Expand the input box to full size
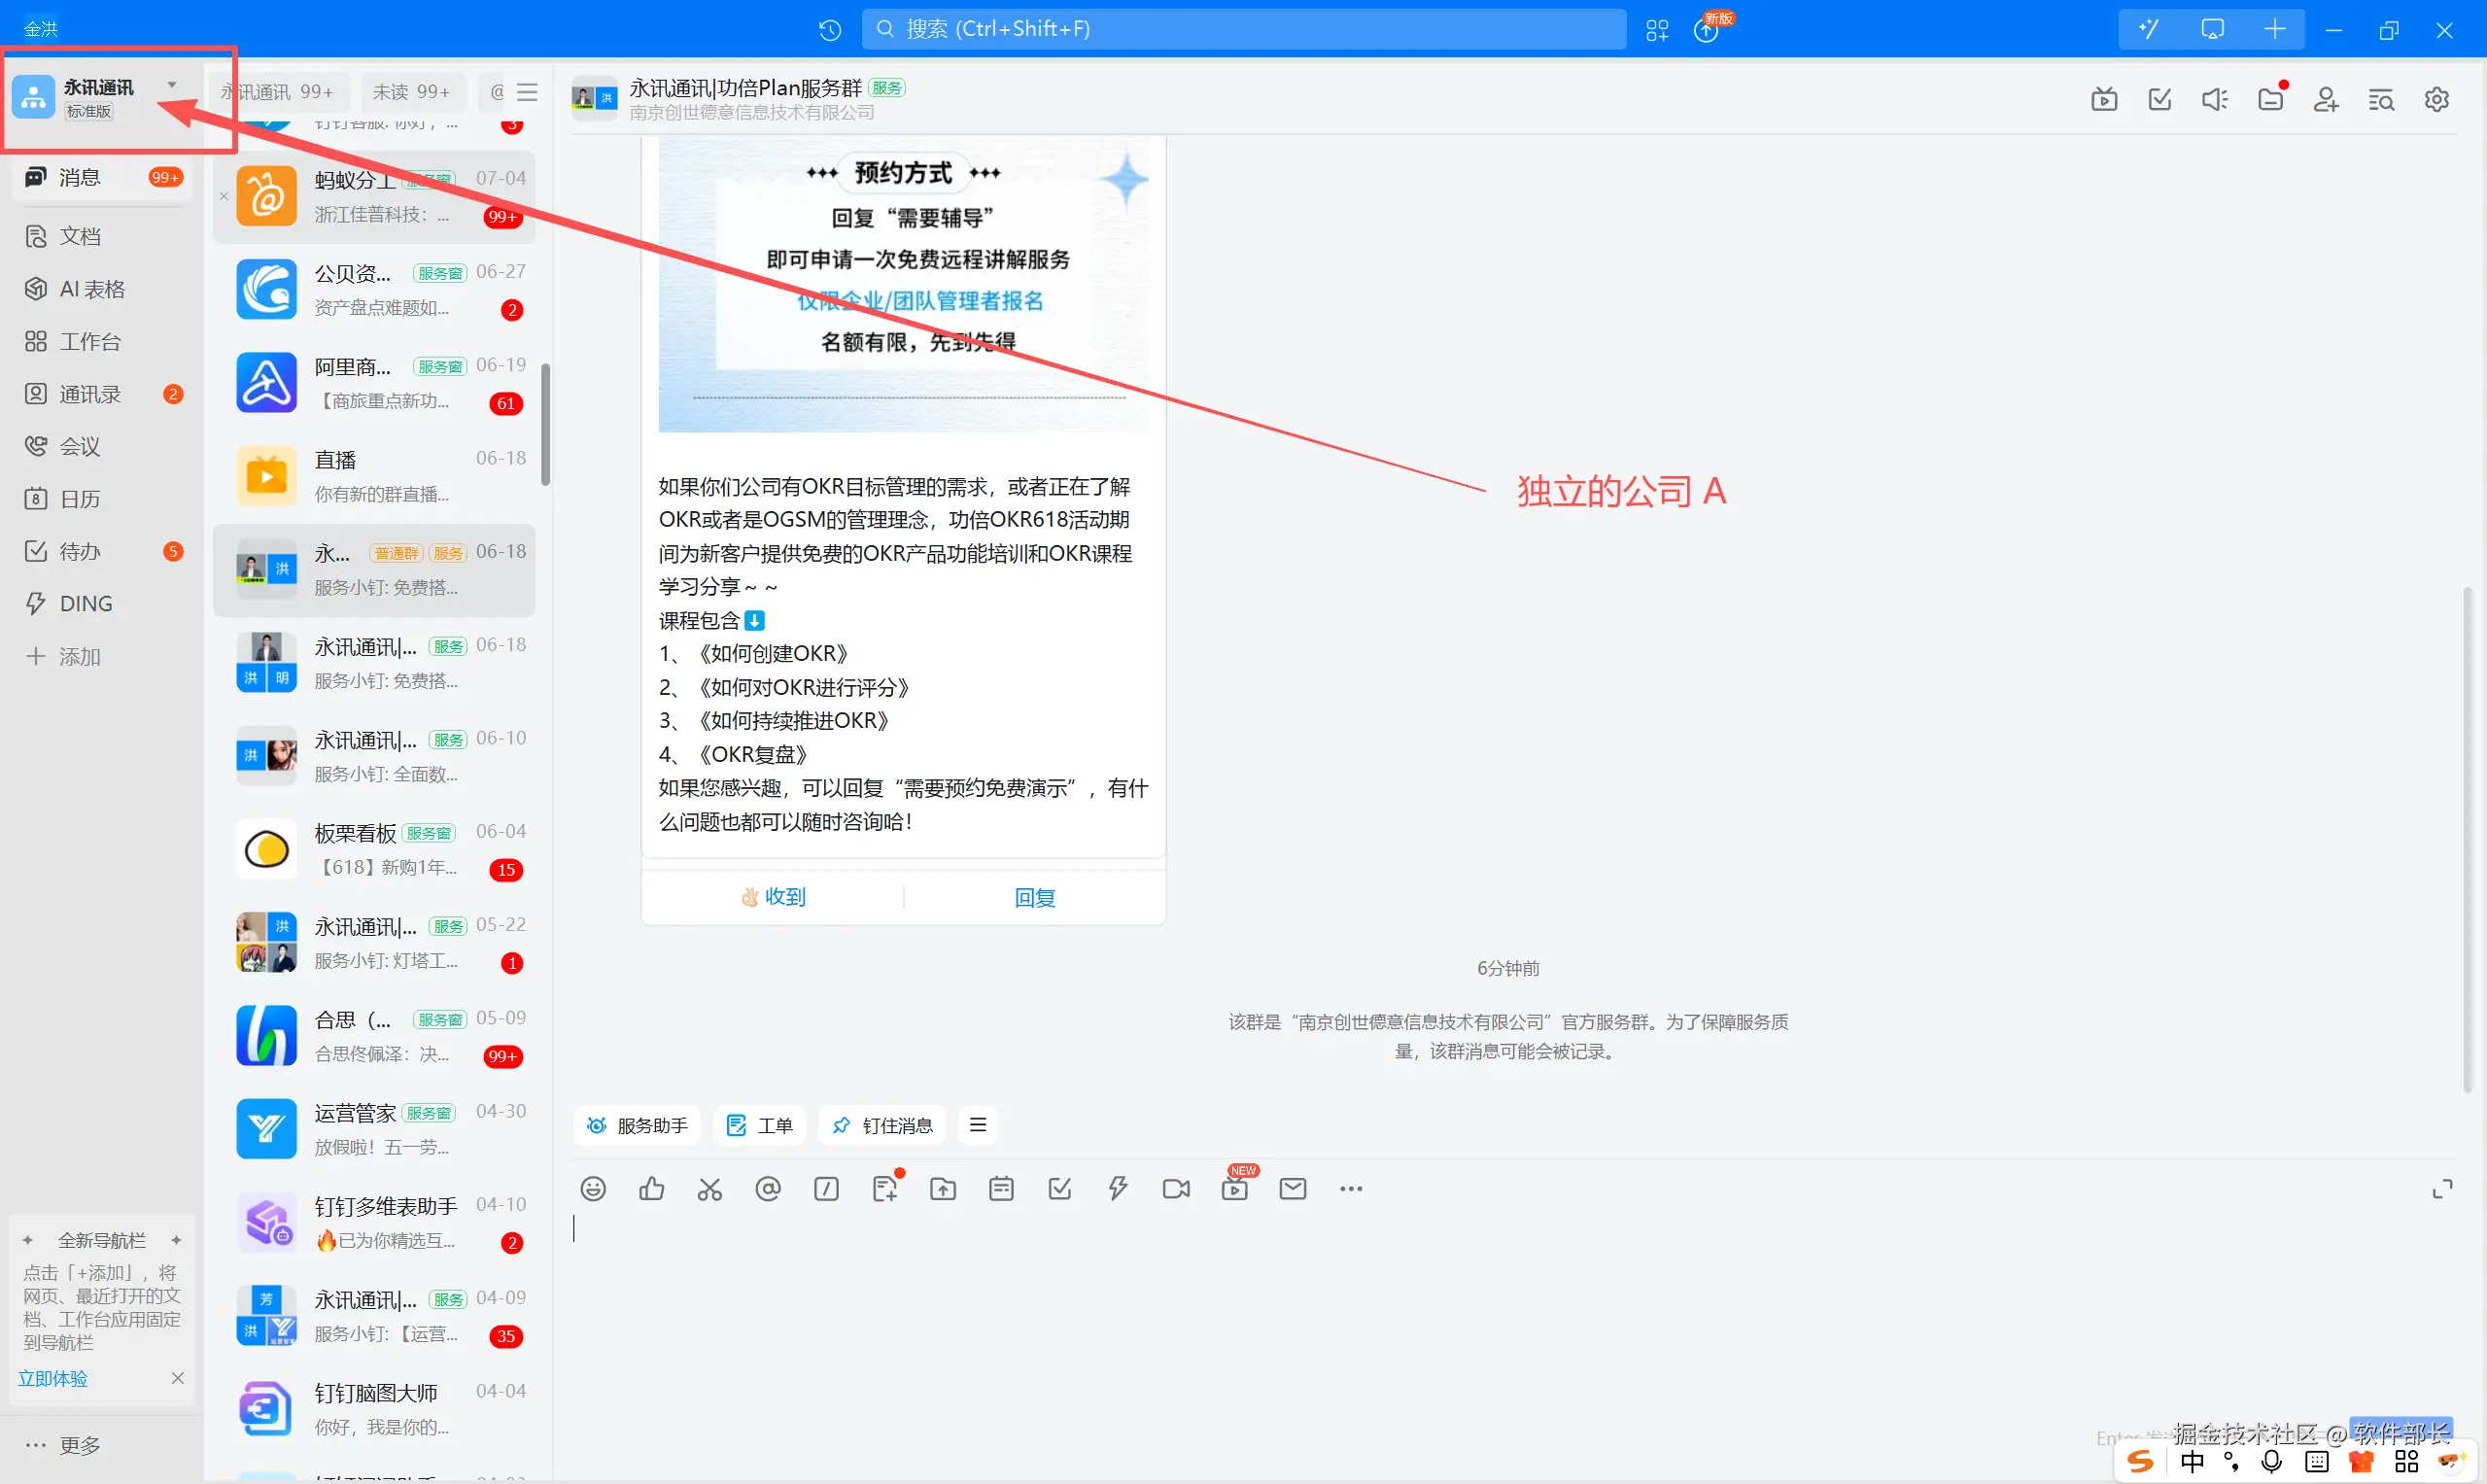The image size is (2487, 1484). [x=2442, y=1188]
